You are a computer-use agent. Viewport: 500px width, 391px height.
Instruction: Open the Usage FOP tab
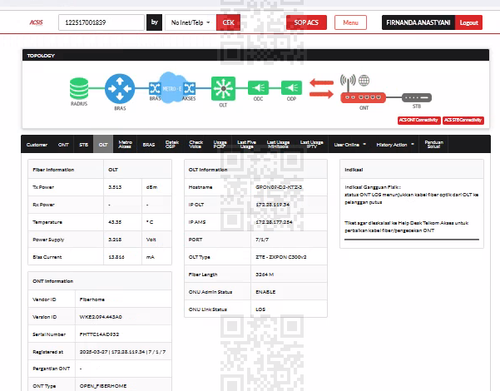[x=220, y=144]
